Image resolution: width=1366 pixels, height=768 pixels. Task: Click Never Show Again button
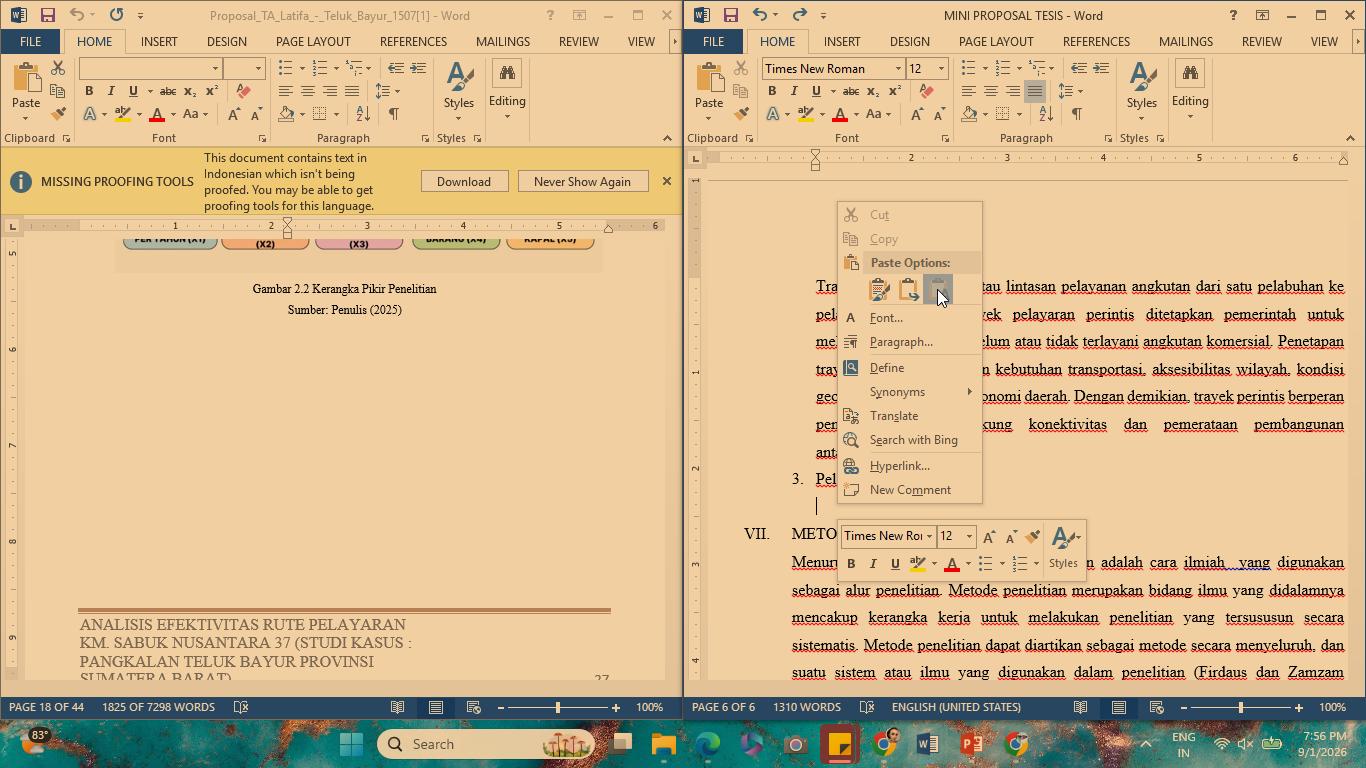tap(582, 181)
